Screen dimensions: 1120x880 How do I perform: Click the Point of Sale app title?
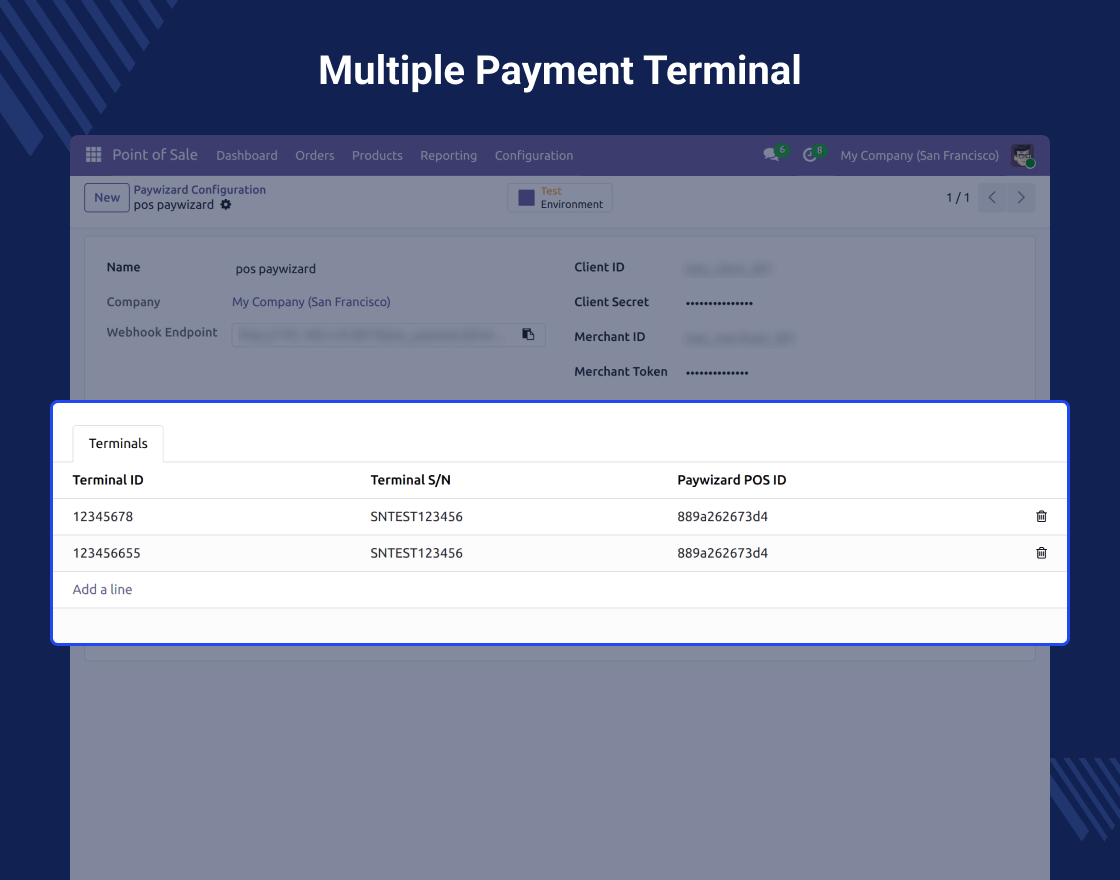click(155, 155)
